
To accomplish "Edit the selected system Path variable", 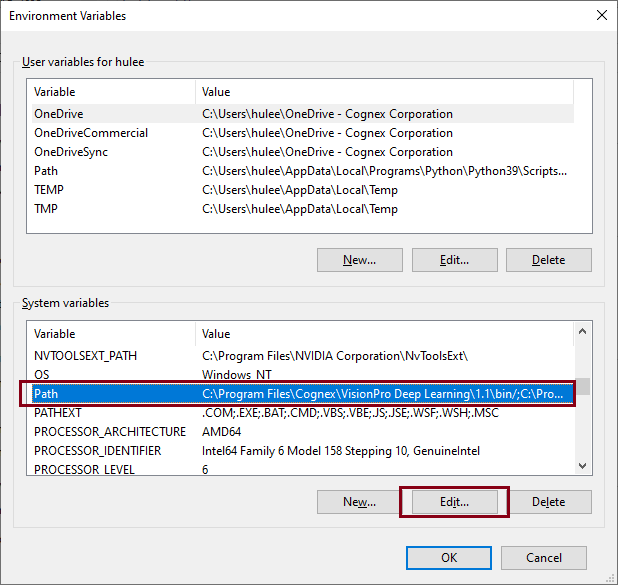I will coord(454,502).
